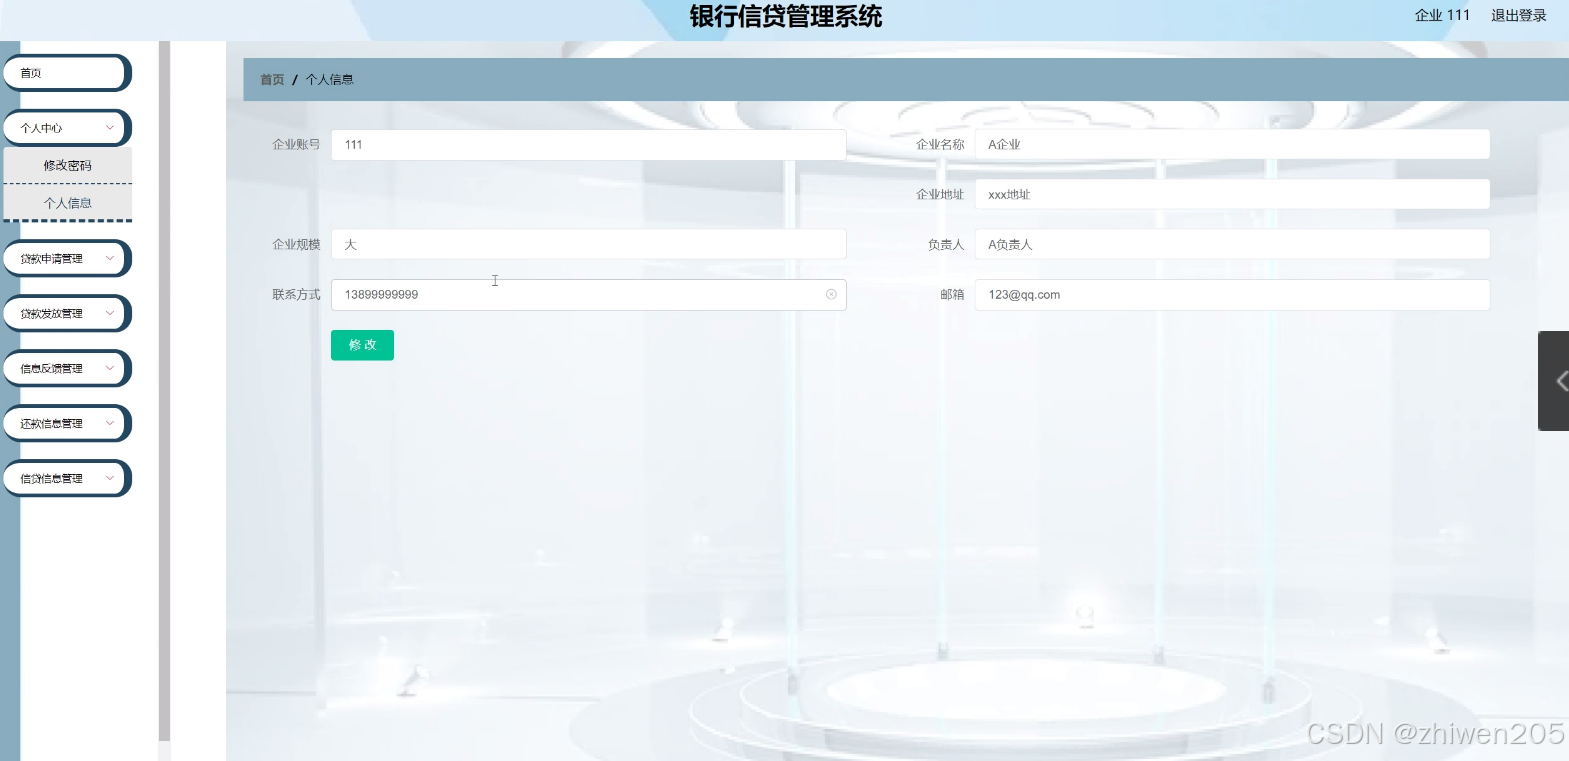Click the 退出登录 link
Viewport: 1569px width, 761px height.
1518,15
